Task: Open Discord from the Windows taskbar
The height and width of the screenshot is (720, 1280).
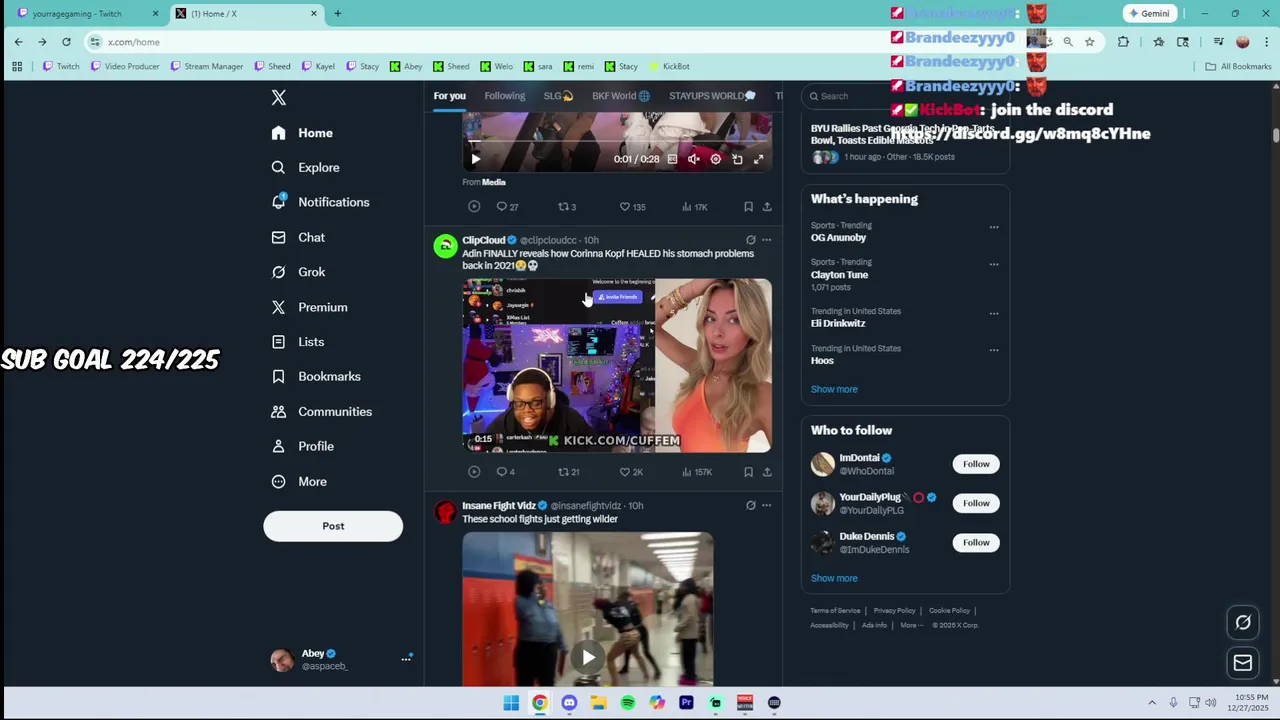Action: [x=569, y=703]
